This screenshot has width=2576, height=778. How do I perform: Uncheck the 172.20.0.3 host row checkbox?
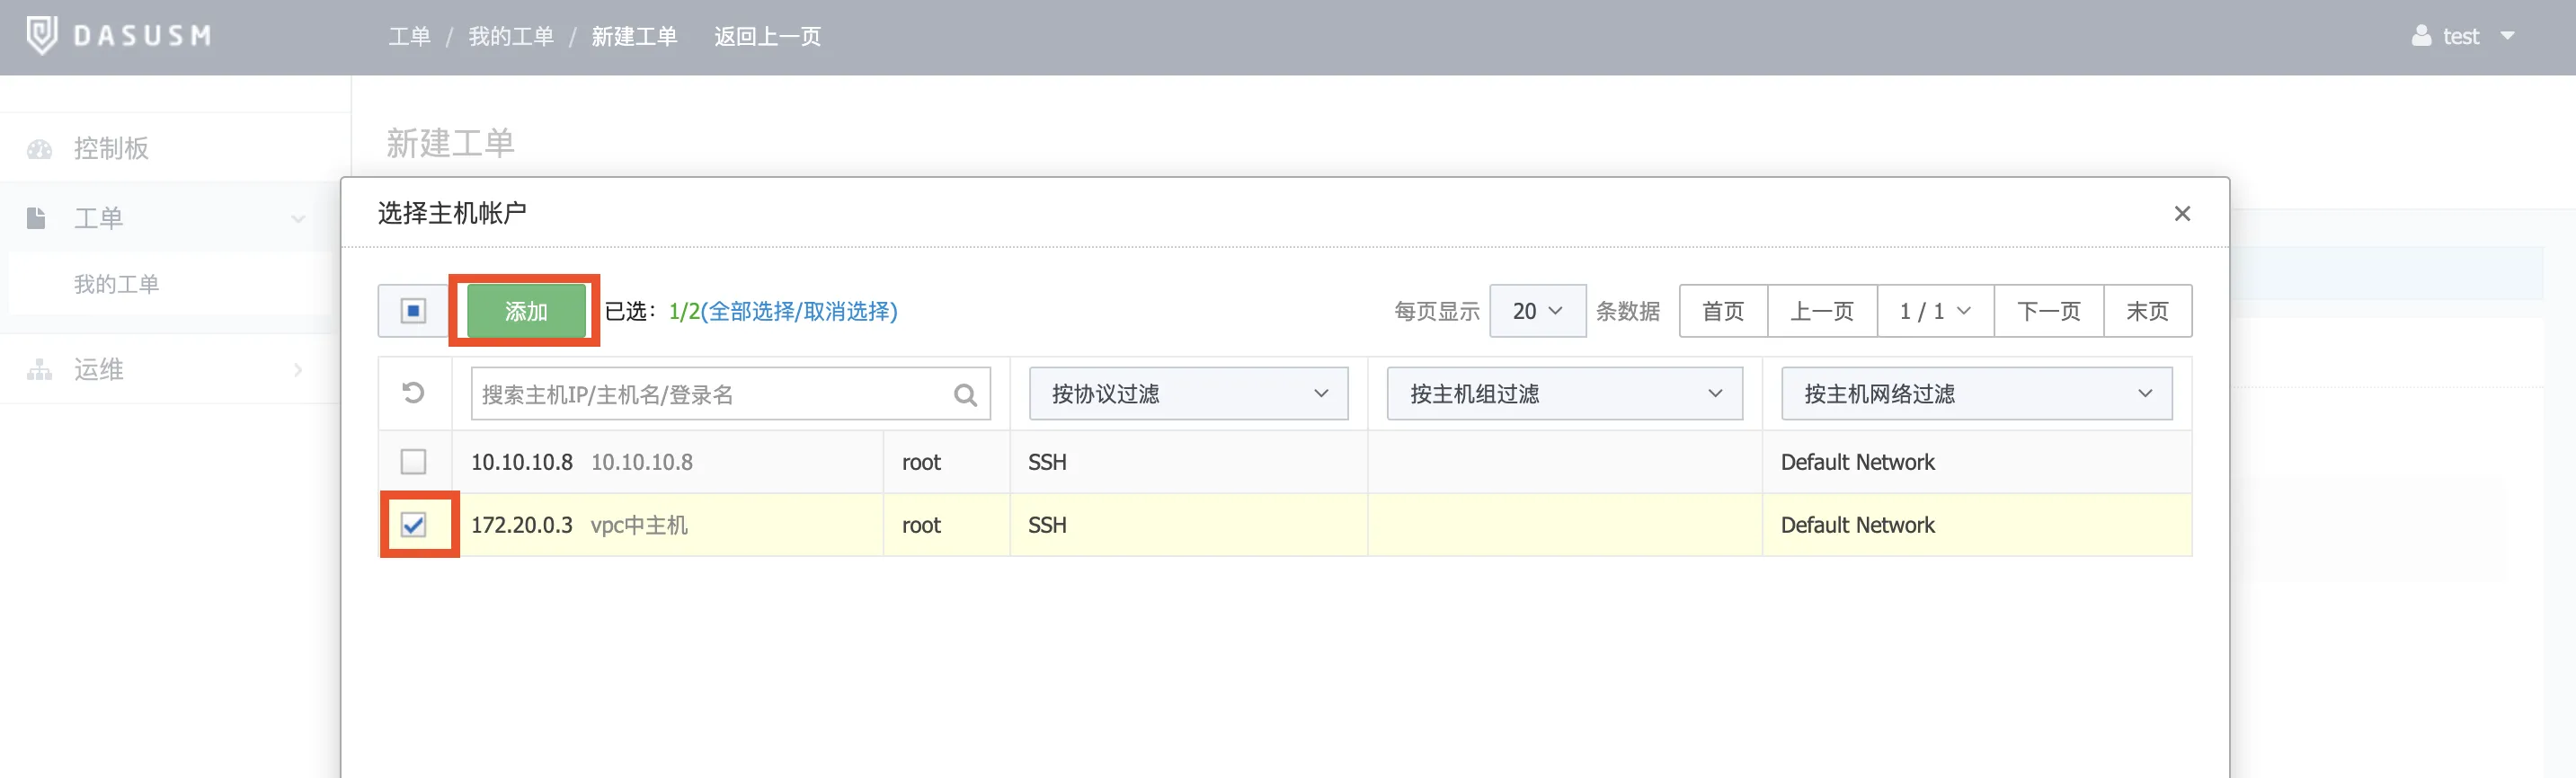413,525
